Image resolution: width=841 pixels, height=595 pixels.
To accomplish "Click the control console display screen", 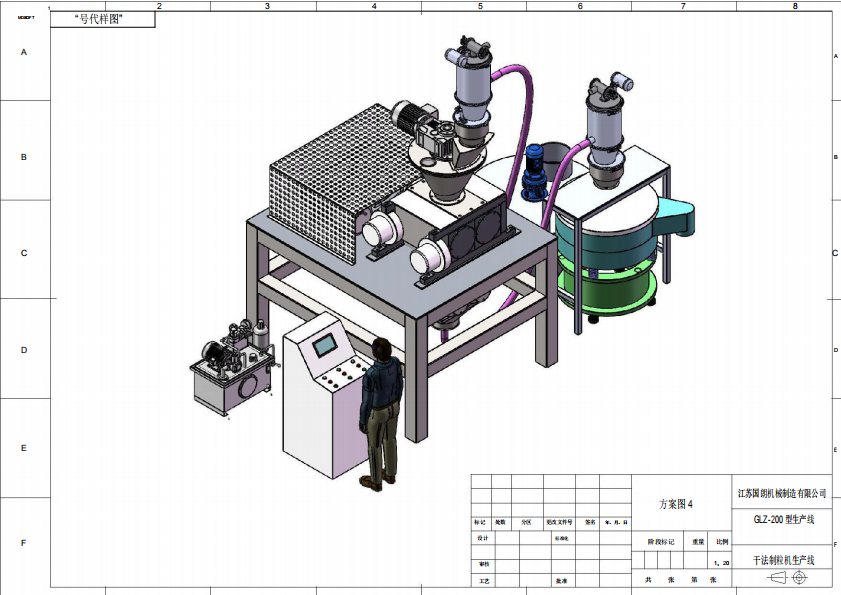I will (x=326, y=346).
